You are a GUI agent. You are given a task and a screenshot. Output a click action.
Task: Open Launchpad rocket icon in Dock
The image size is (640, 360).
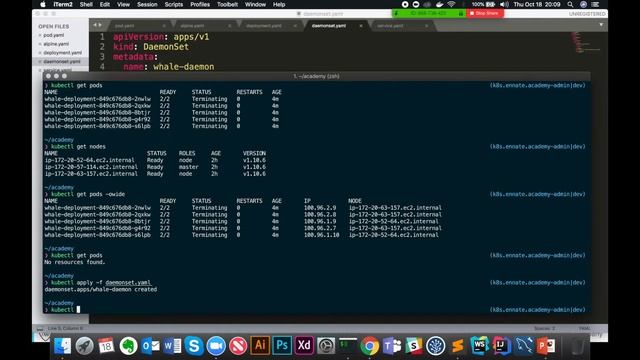click(x=84, y=346)
